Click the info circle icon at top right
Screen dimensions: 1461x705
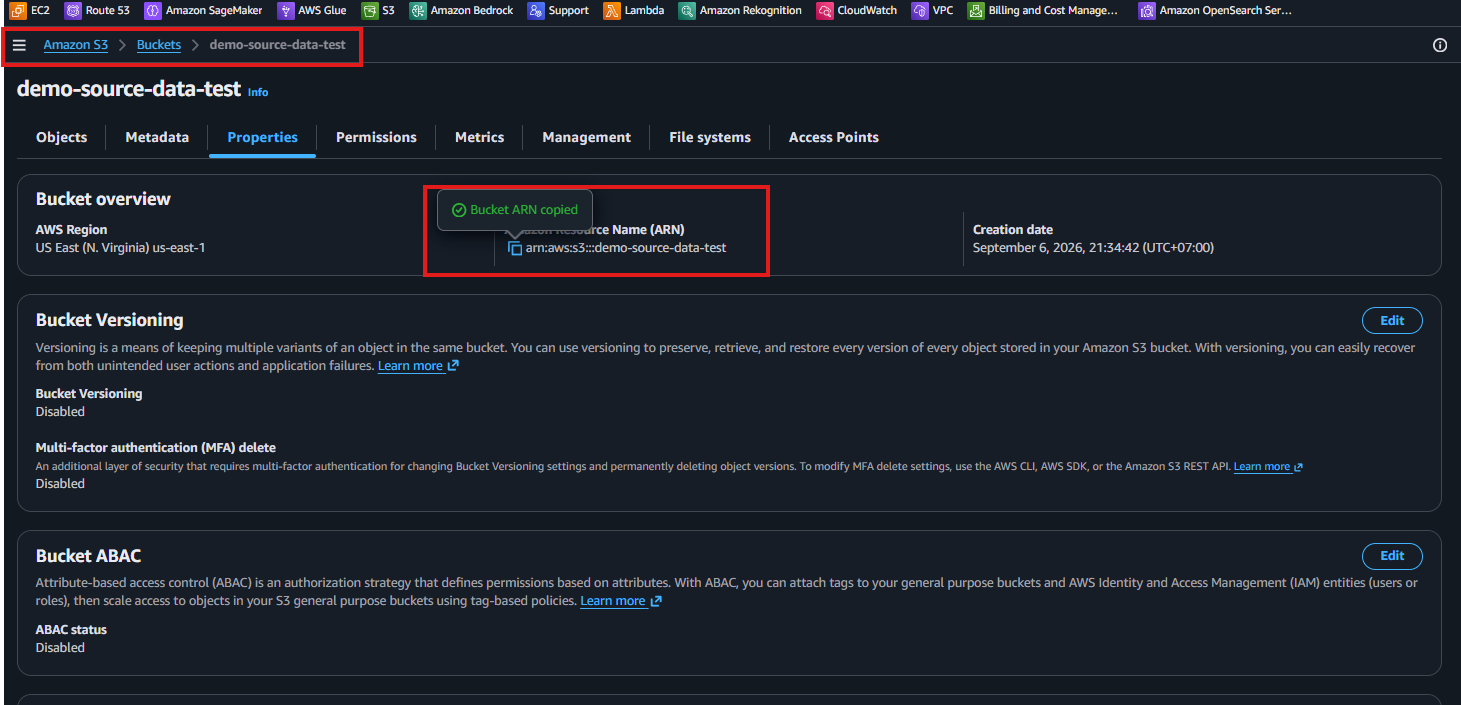tap(1440, 45)
